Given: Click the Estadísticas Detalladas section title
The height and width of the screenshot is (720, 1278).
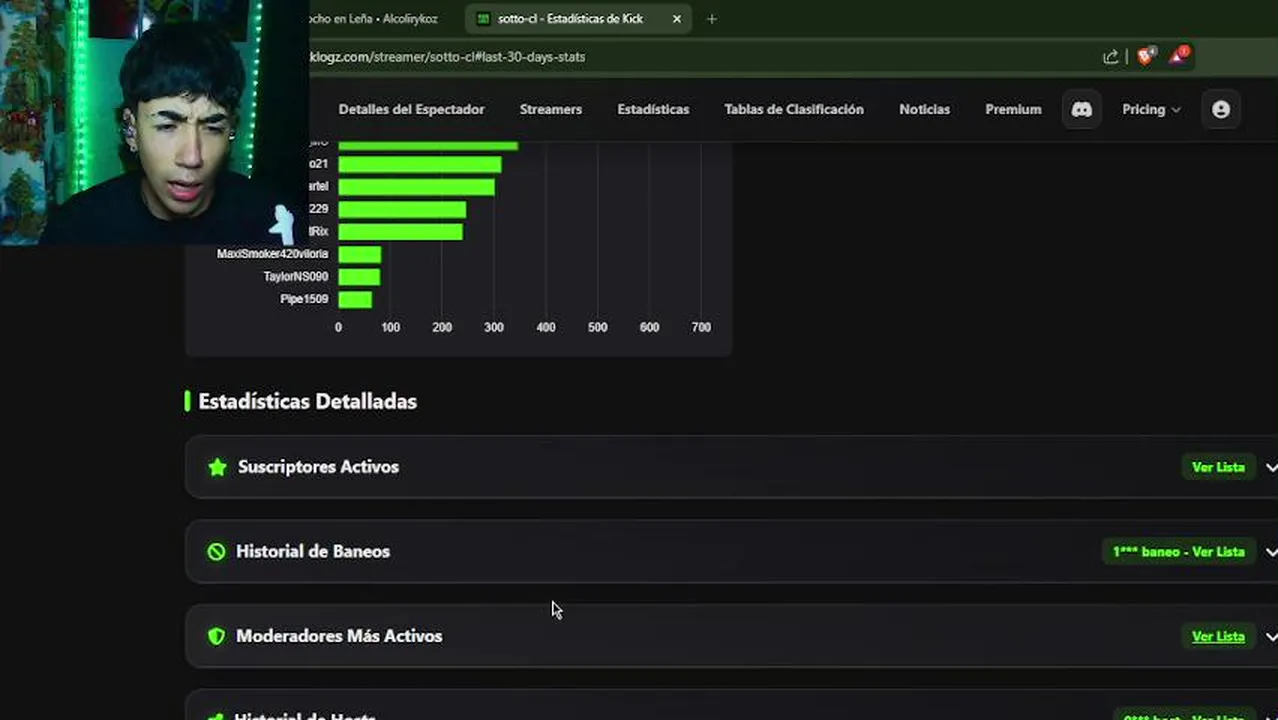Looking at the screenshot, I should 307,401.
